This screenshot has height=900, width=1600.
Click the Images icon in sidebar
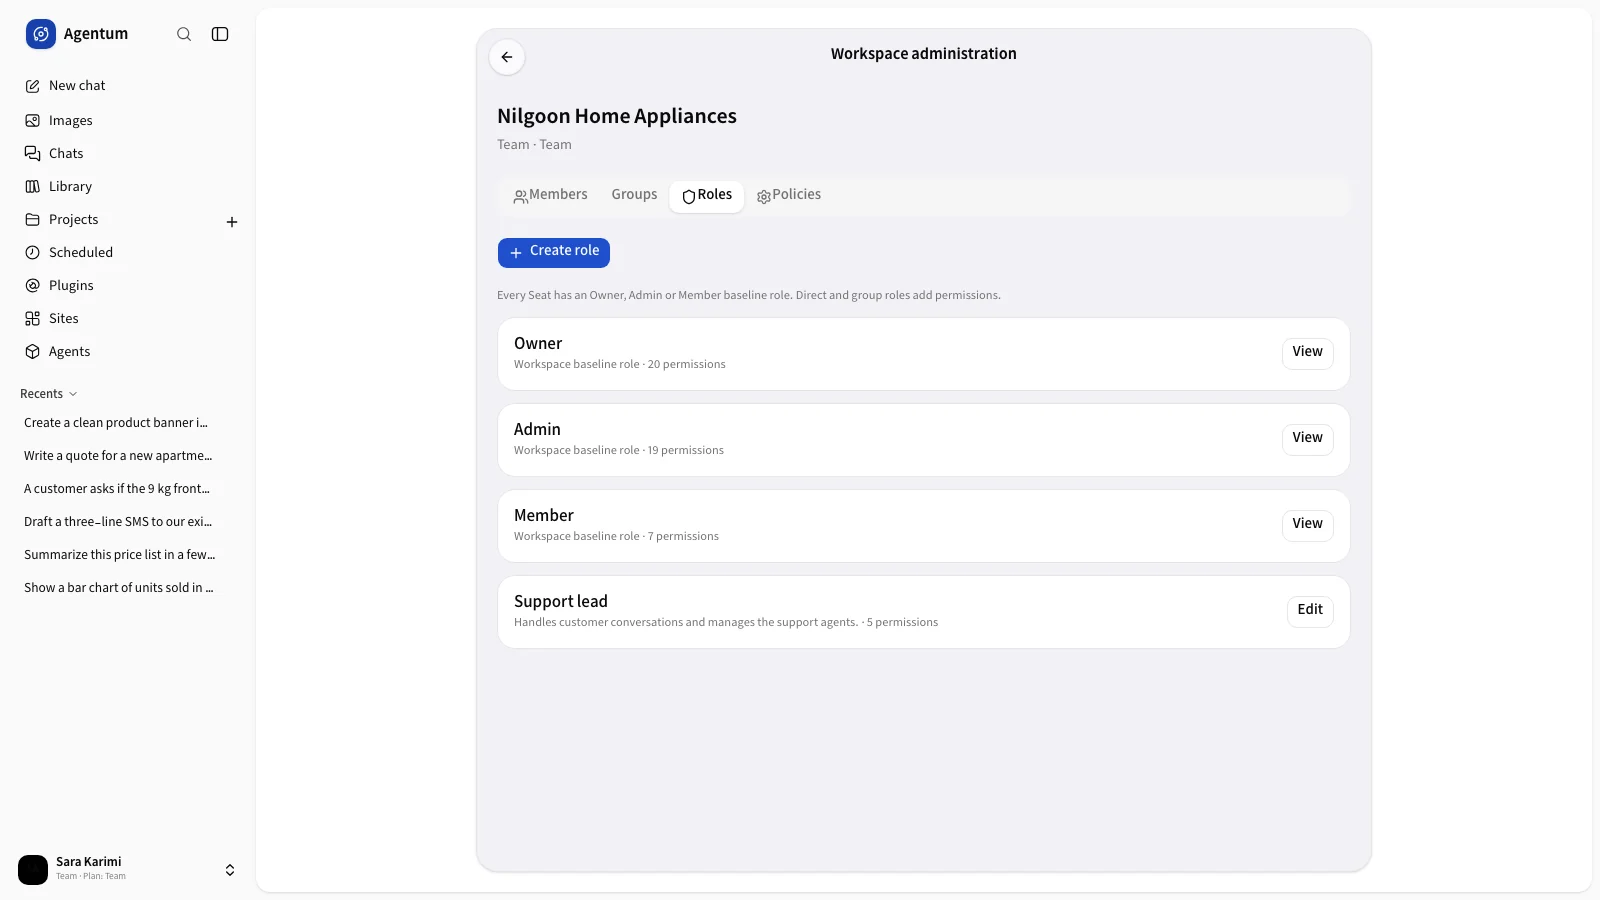[33, 121]
